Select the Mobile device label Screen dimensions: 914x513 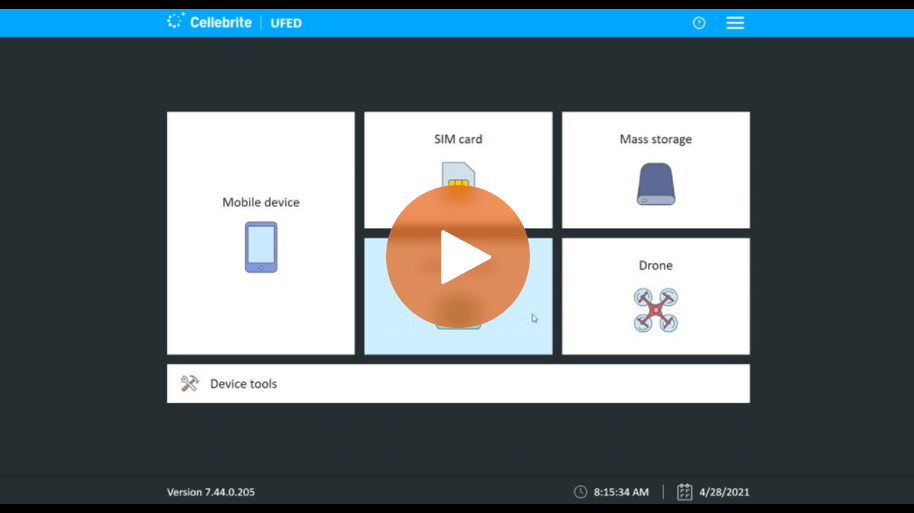point(261,202)
